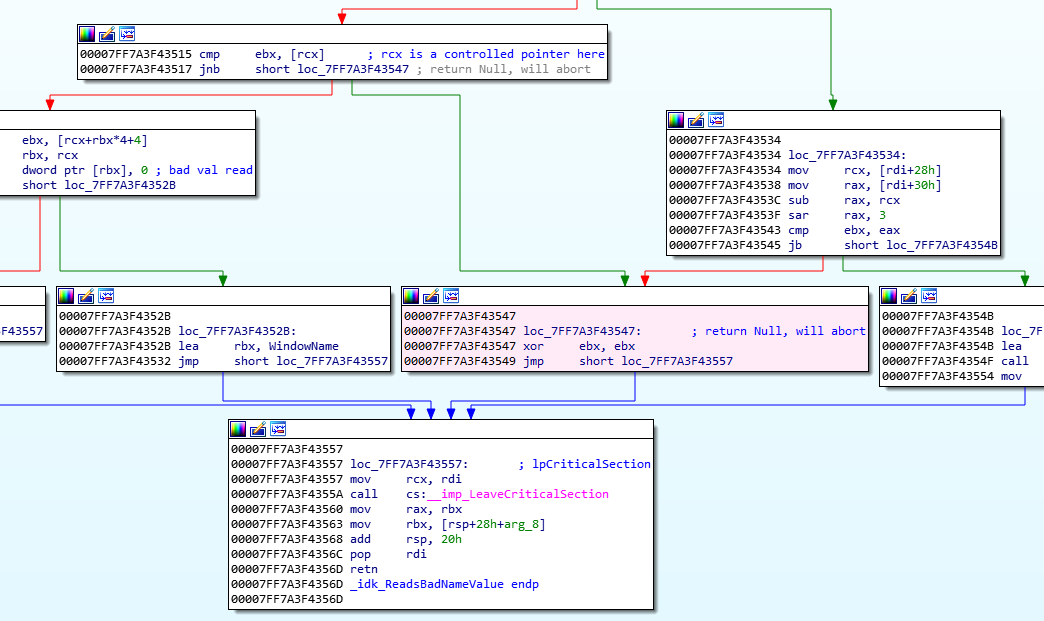Click the group icon on the loc_7FF7A3F43557 block

[x=278, y=429]
